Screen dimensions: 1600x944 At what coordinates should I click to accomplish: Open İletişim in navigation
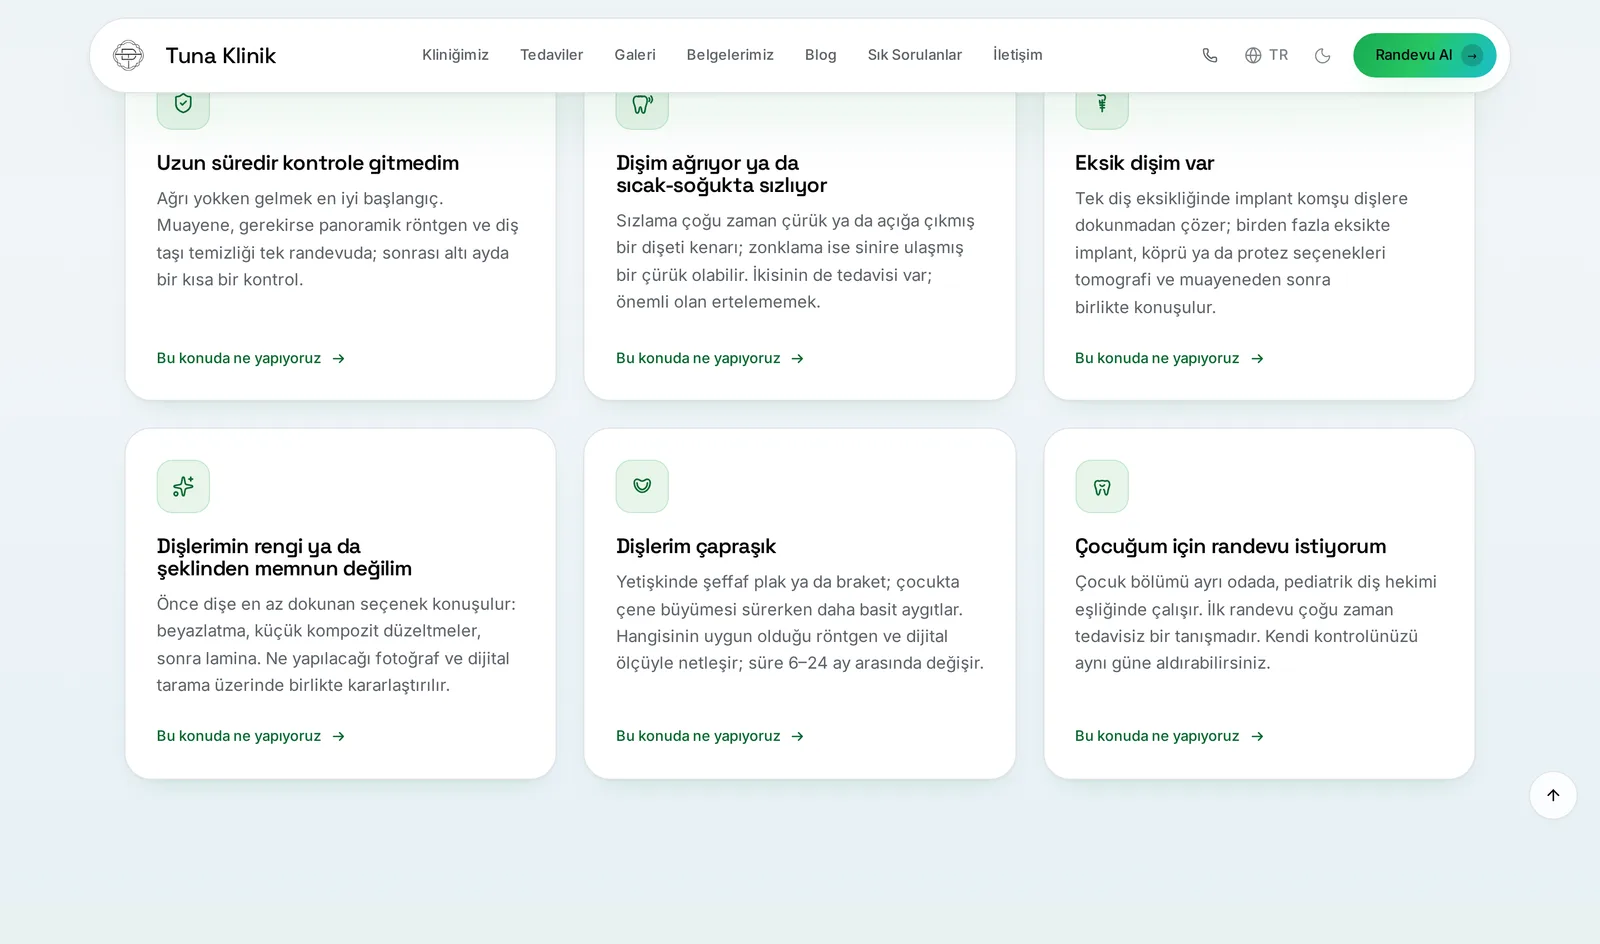[1017, 55]
